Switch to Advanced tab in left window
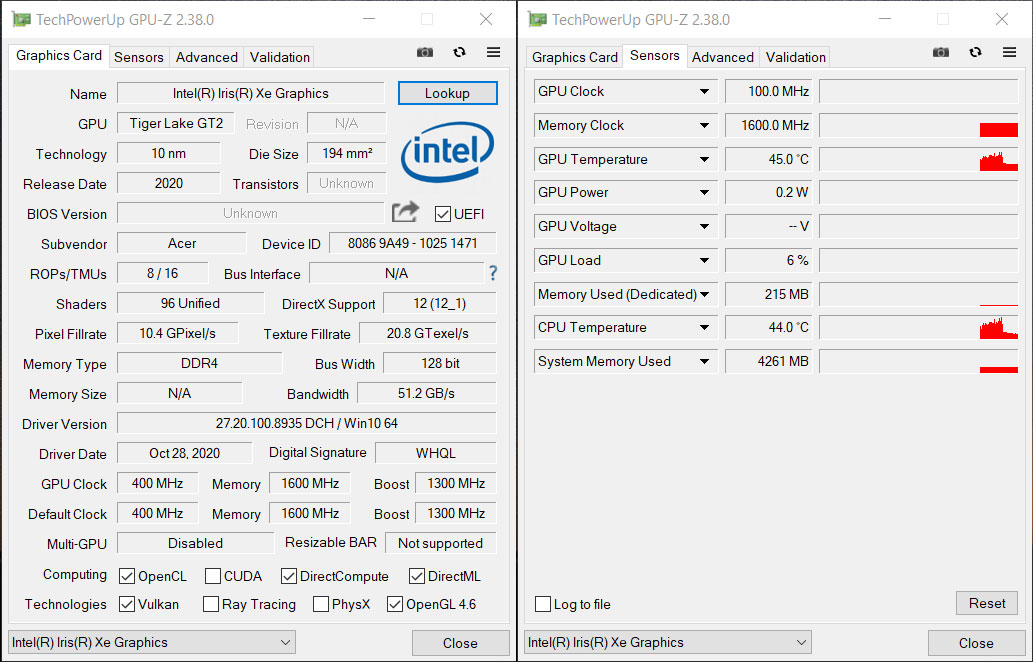 tap(207, 57)
